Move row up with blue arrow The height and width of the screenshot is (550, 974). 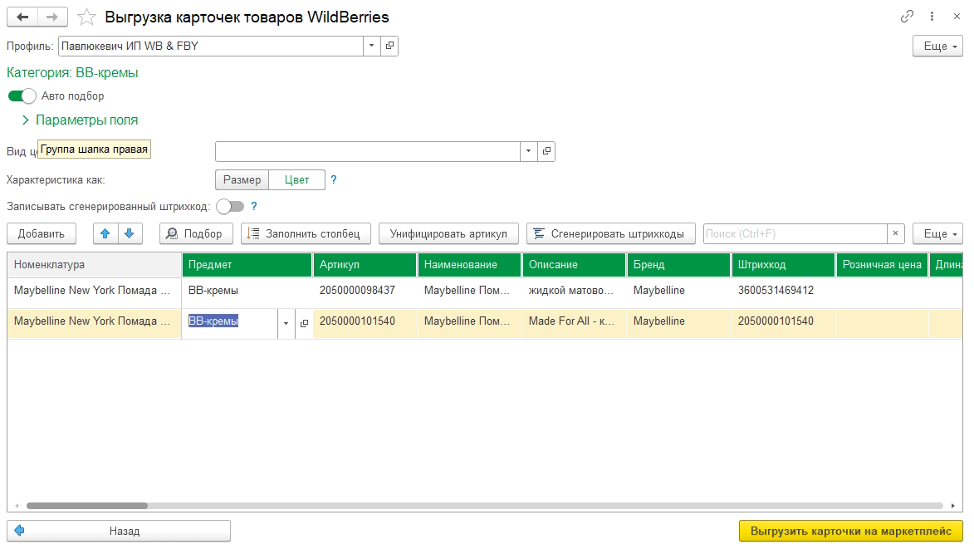tap(105, 233)
